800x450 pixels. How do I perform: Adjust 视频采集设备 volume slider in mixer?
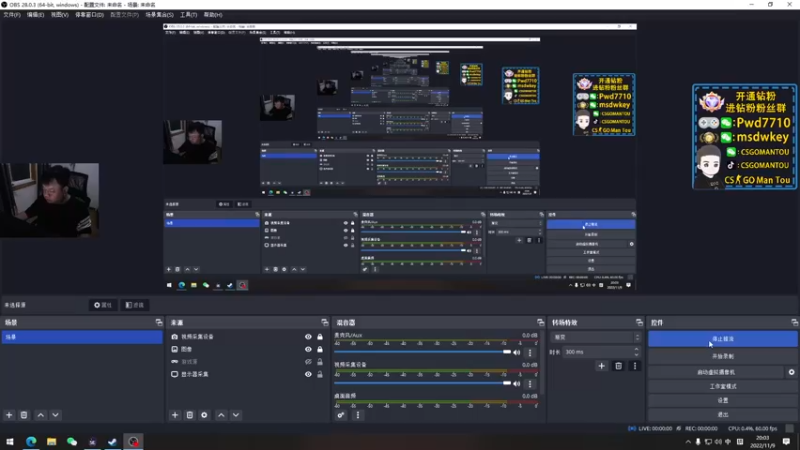pos(422,383)
